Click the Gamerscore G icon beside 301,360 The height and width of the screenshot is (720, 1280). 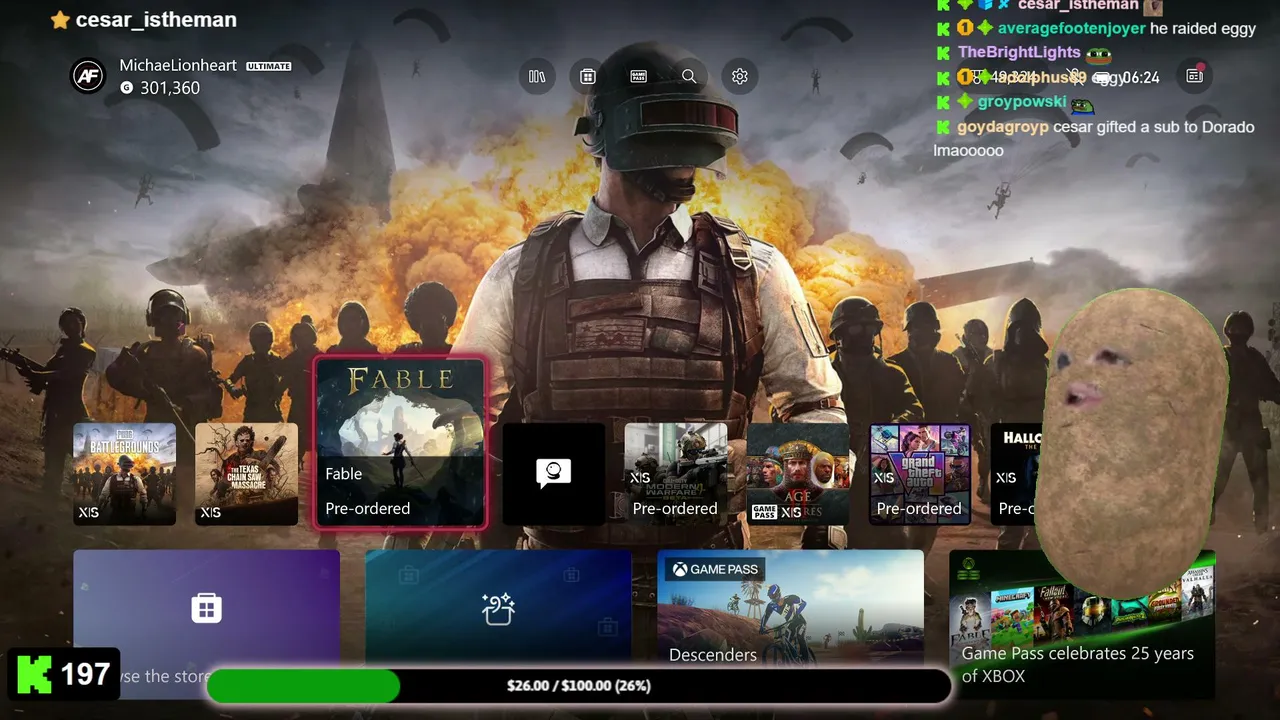[x=126, y=88]
